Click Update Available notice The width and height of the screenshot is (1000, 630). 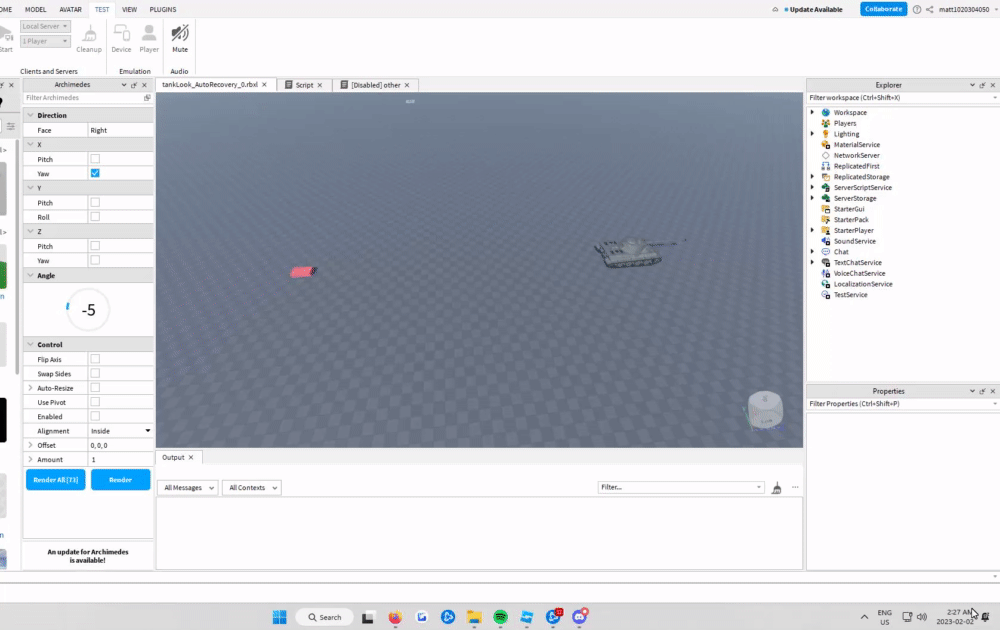[813, 10]
